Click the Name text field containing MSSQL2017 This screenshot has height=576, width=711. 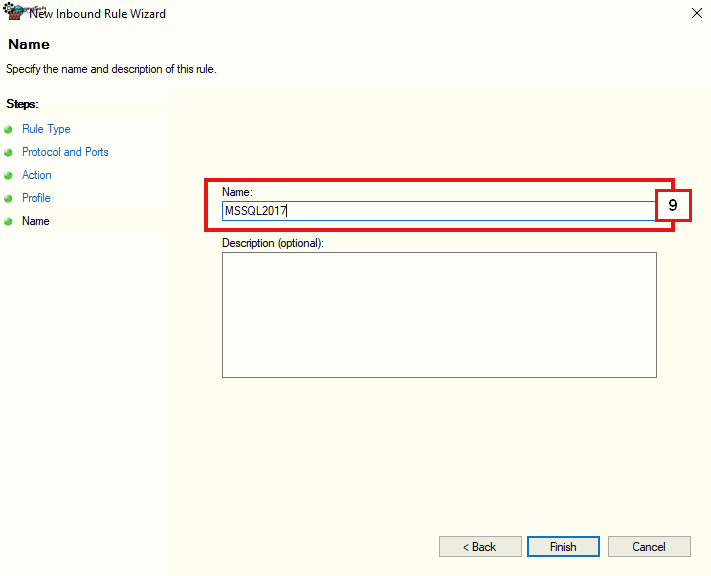tap(439, 211)
